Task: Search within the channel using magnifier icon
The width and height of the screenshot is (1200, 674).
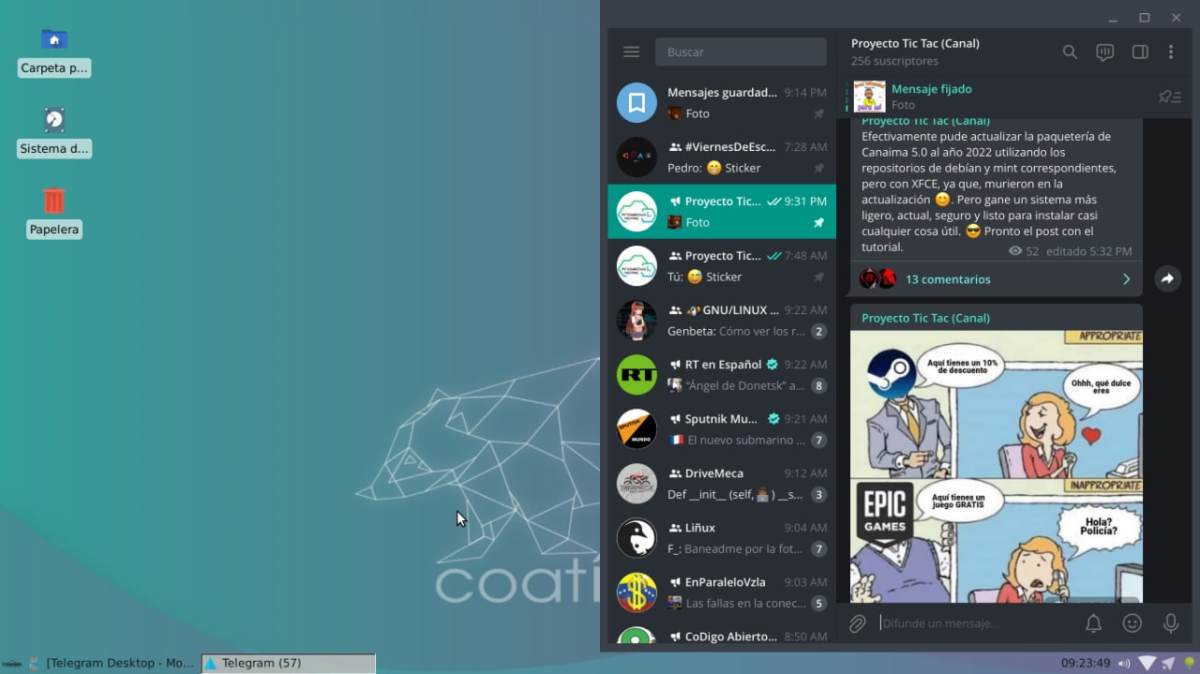Action: coord(1069,52)
